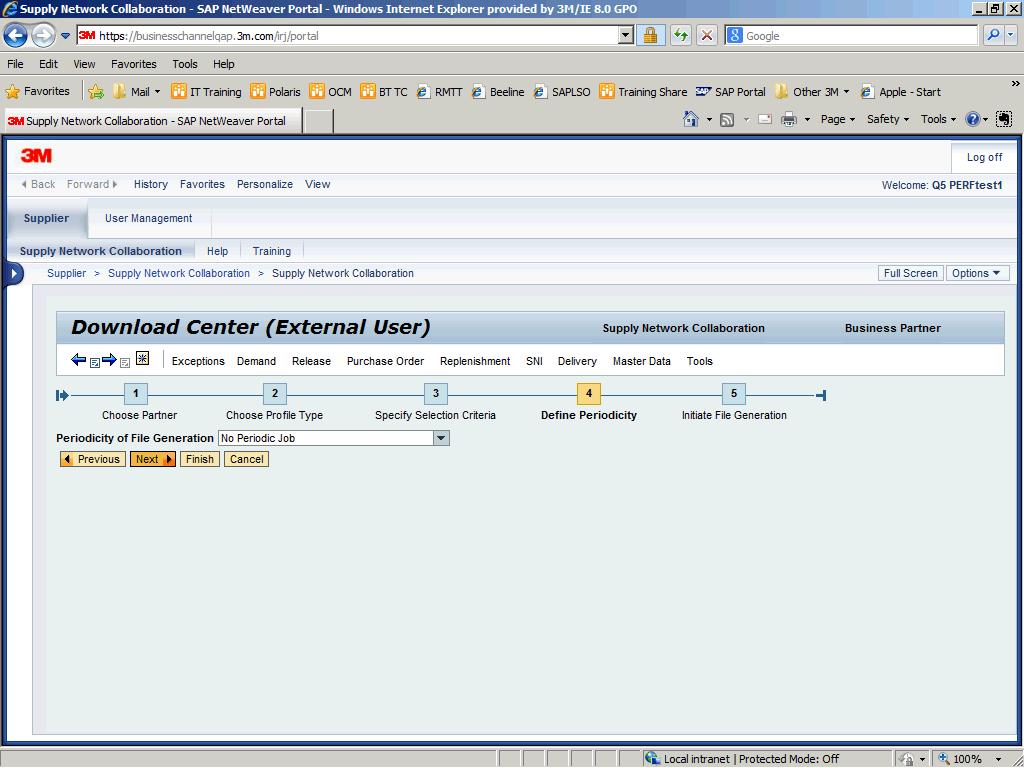Viewport: 1024px width, 768px height.
Task: Click the blank new tab button
Action: [x=319, y=121]
